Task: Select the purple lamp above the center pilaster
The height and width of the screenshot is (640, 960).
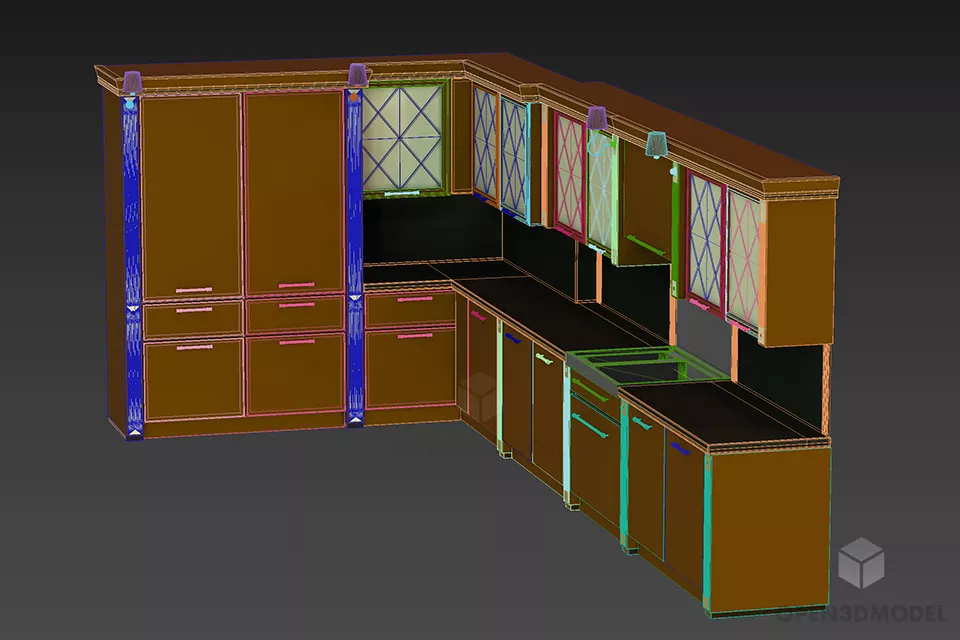Action: tap(357, 74)
